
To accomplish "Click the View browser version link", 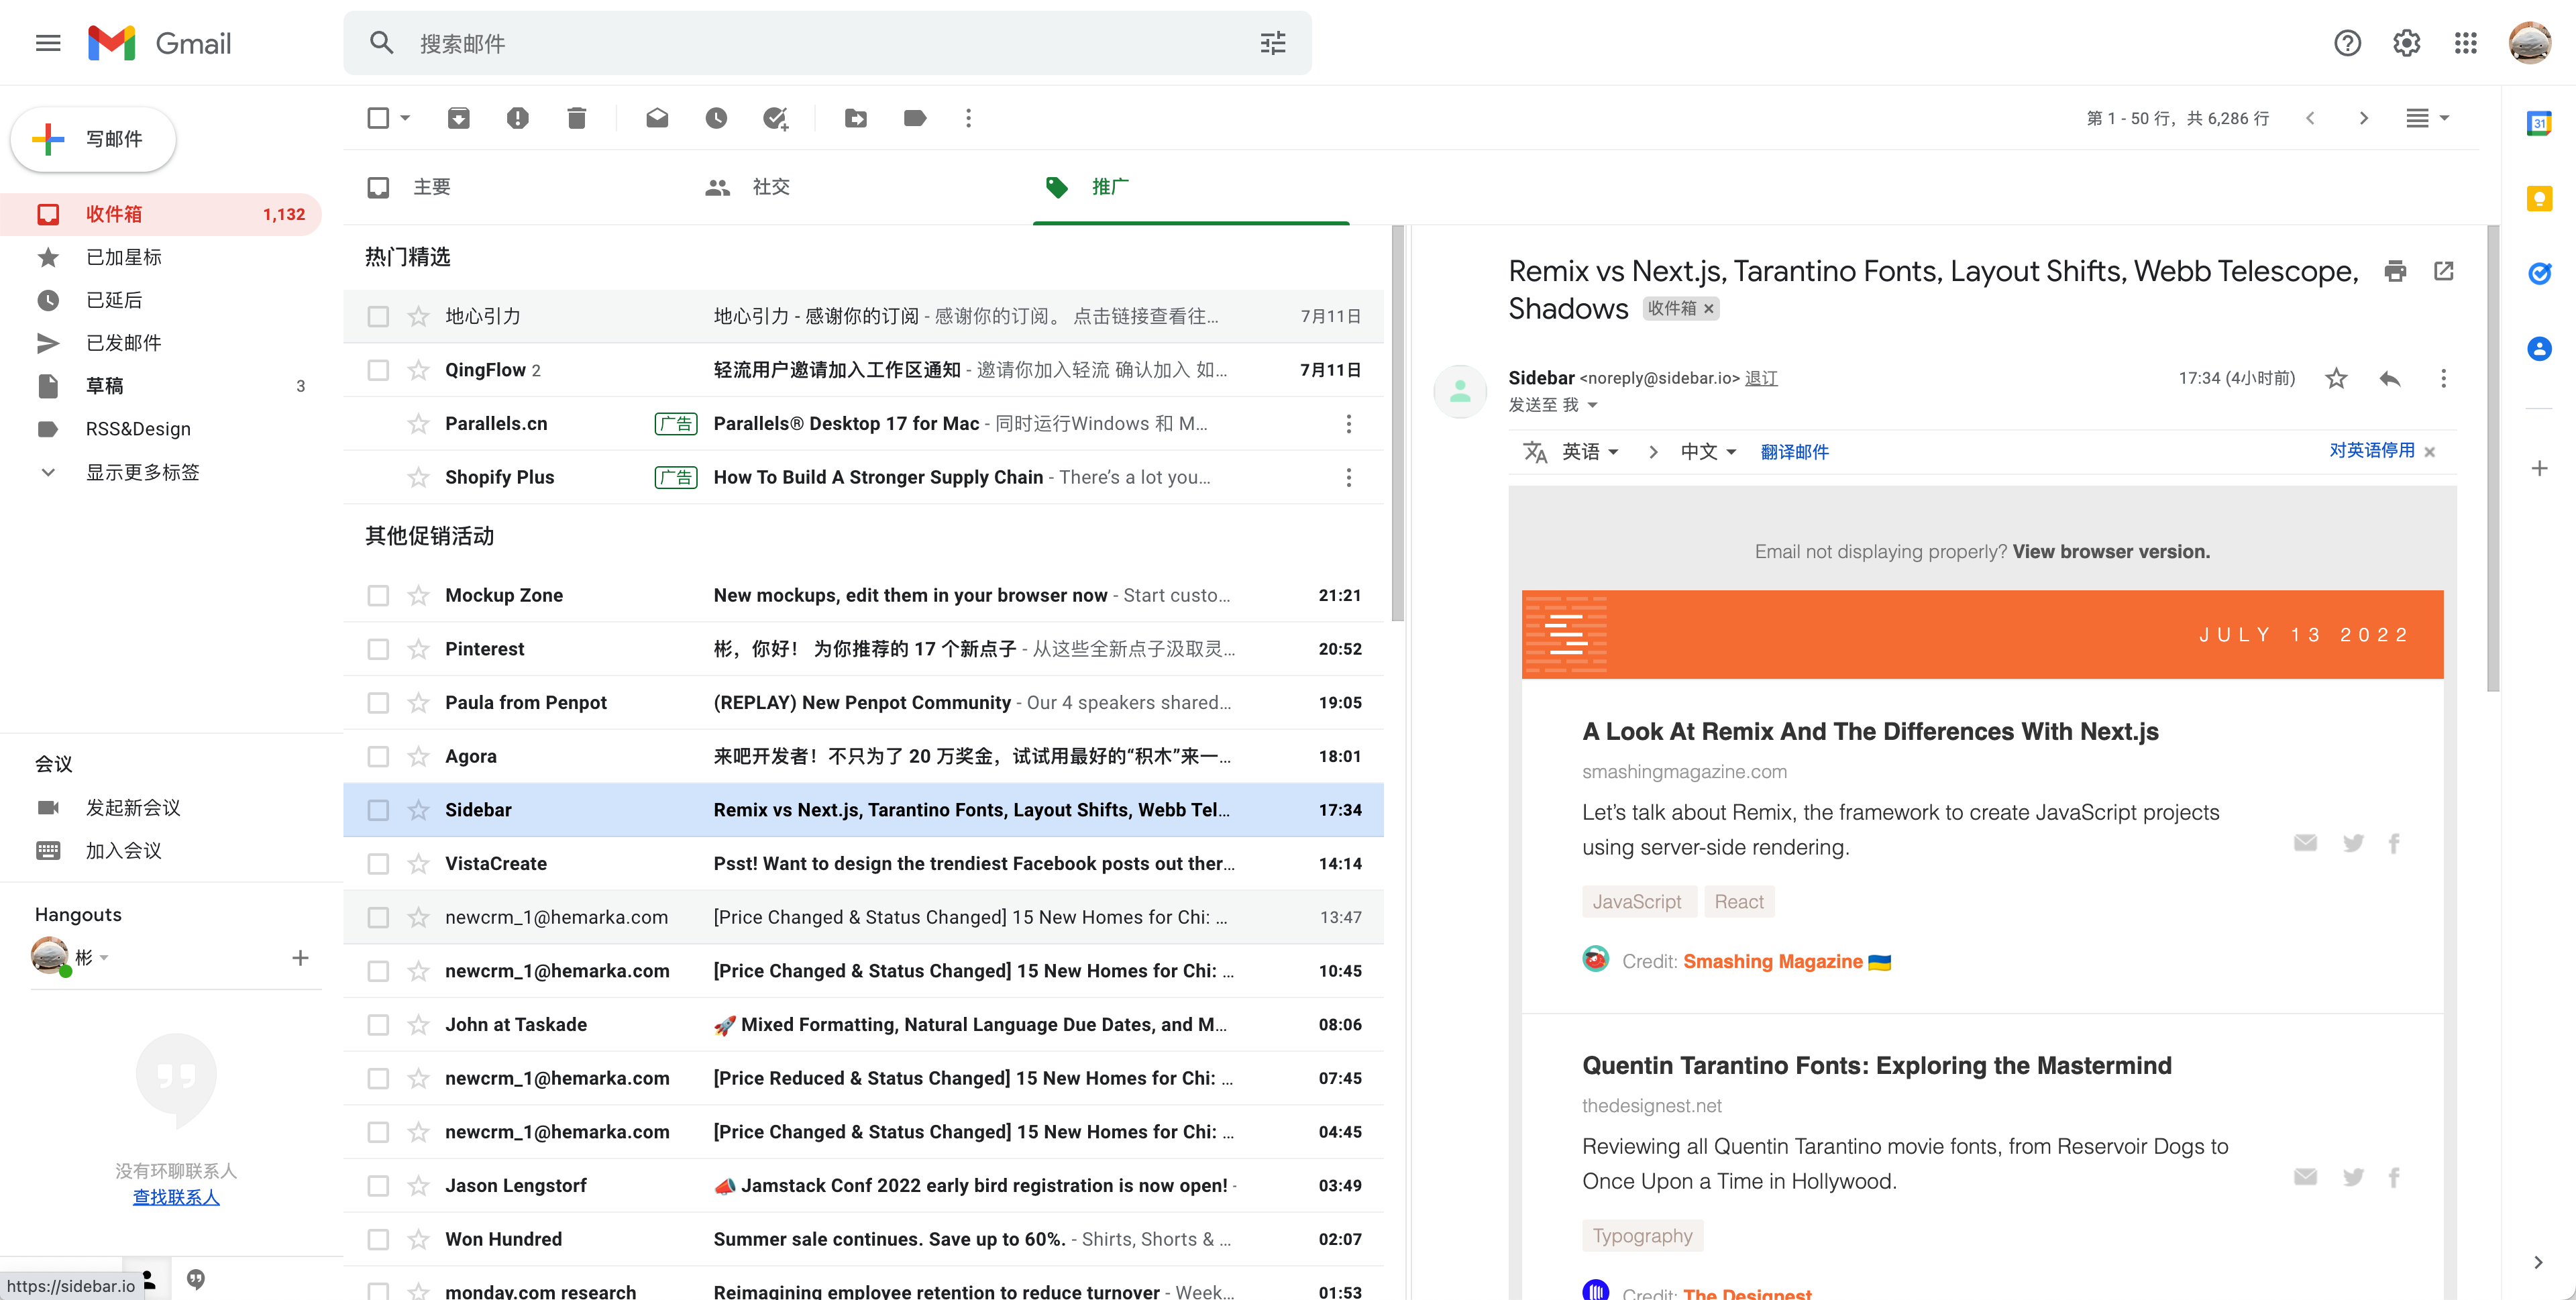I will click(x=2111, y=552).
